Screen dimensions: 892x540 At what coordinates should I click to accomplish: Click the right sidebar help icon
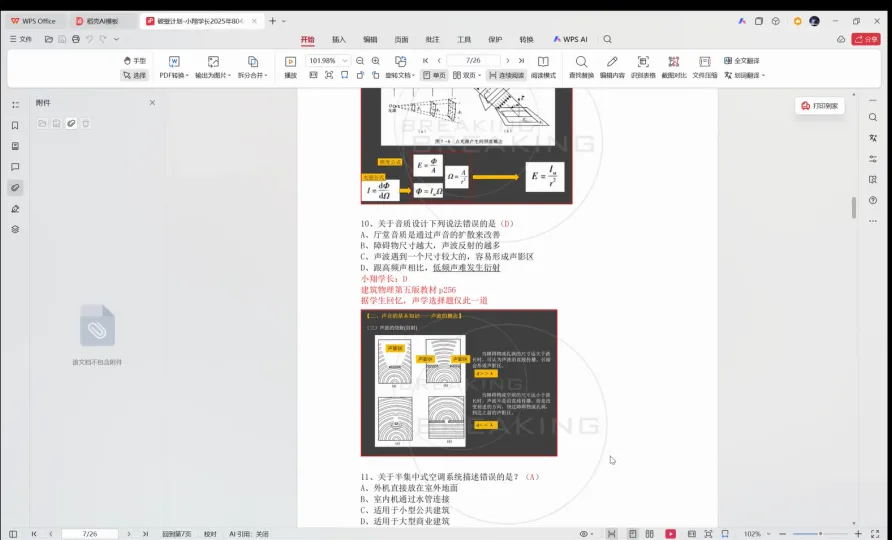(873, 200)
